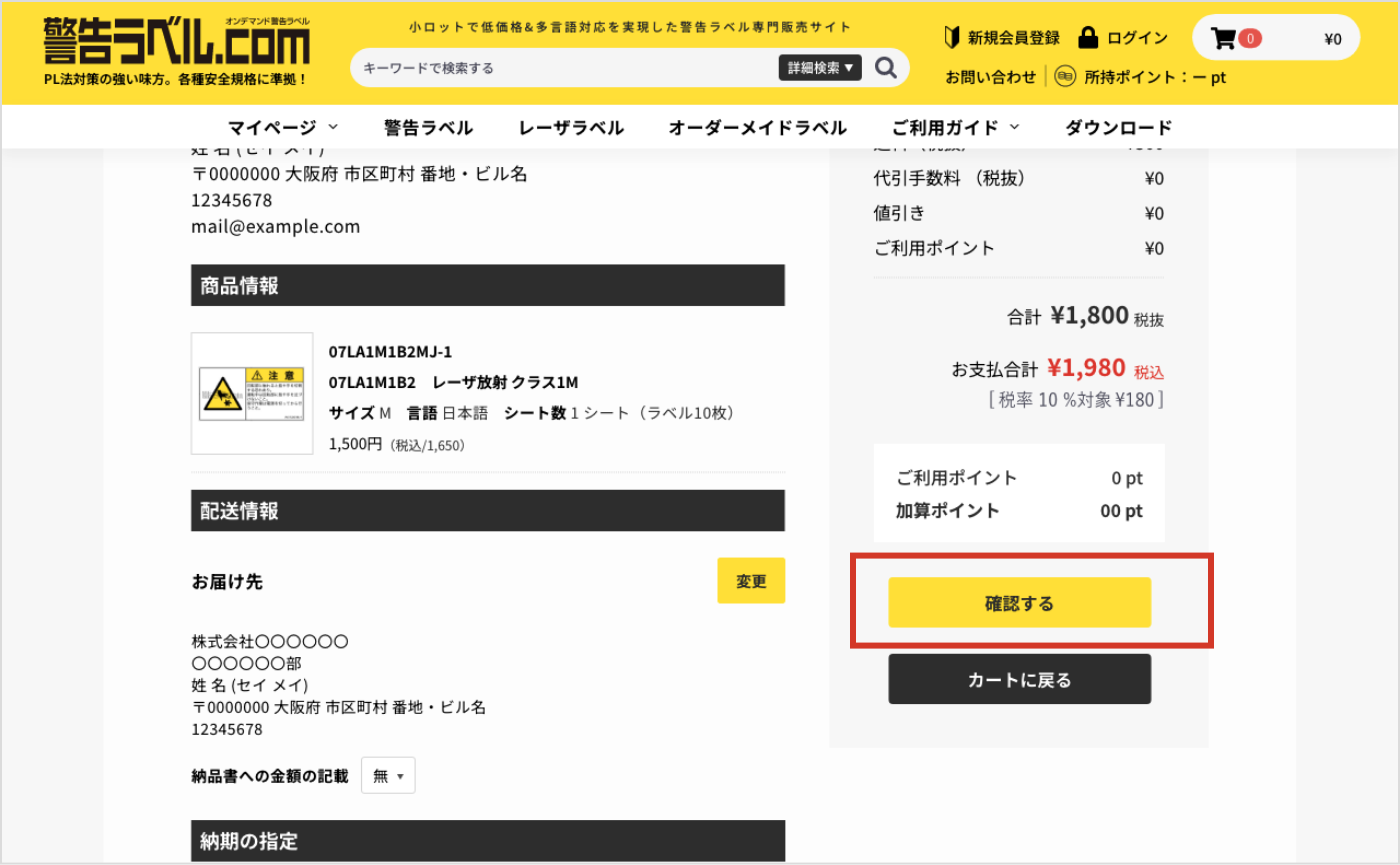Click the points coin icon
The width and height of the screenshot is (1400, 865).
click(x=1065, y=77)
